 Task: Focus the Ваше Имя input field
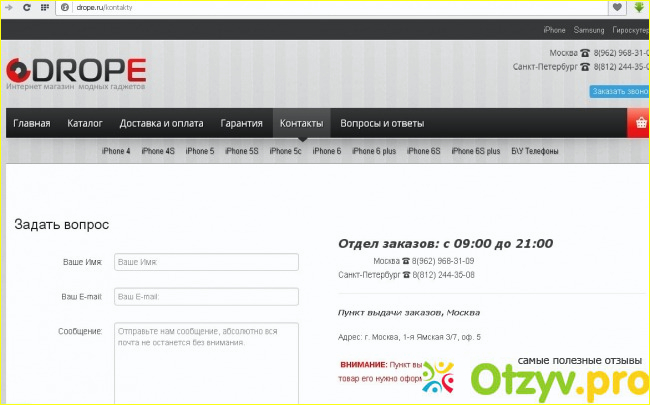click(206, 262)
